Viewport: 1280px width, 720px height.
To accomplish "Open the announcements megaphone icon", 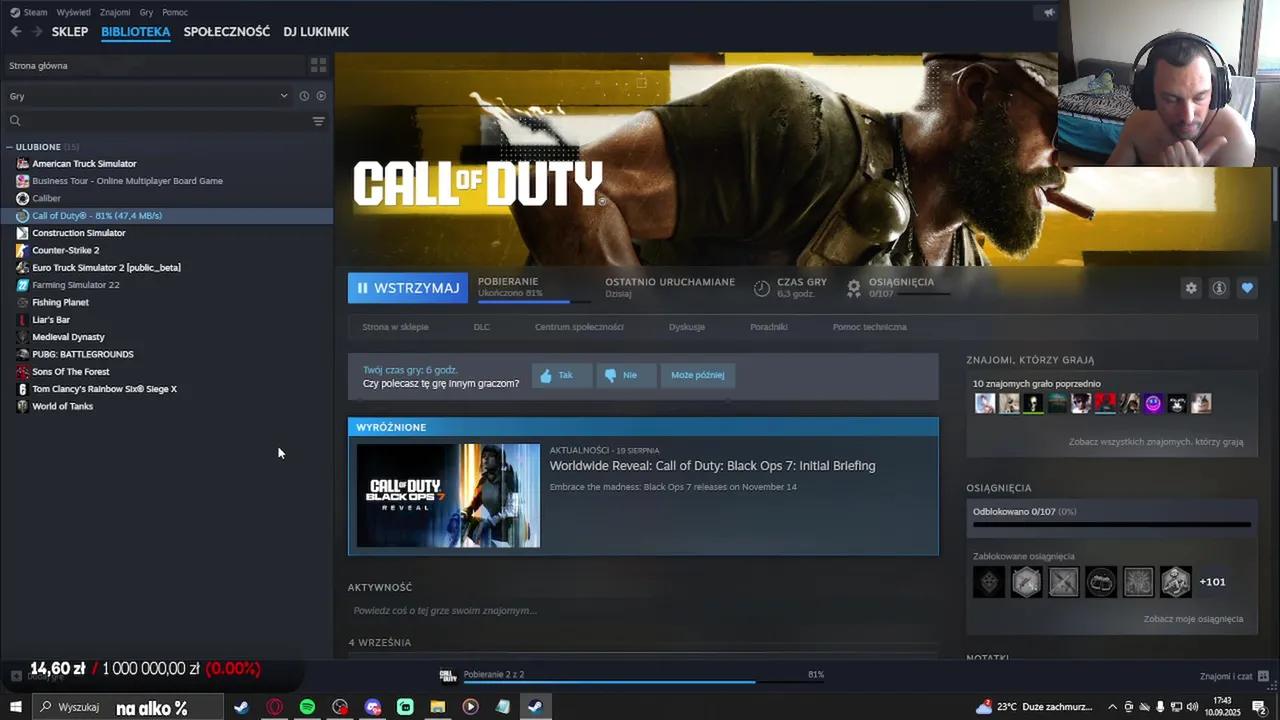I will 1049,12.
